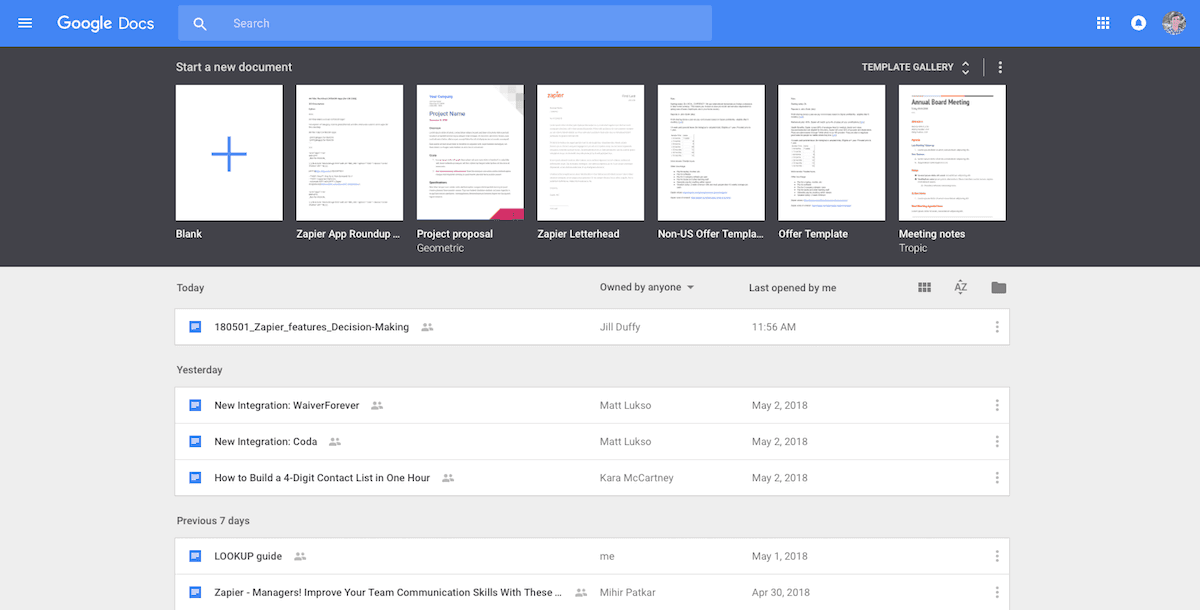
Task: Click owner name Mihir Patkar
Action: coord(627,592)
